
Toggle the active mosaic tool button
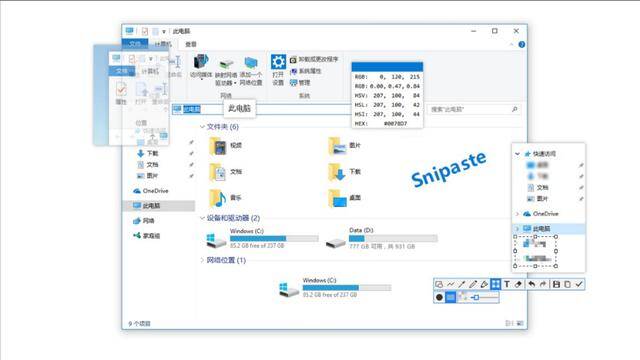(x=496, y=284)
